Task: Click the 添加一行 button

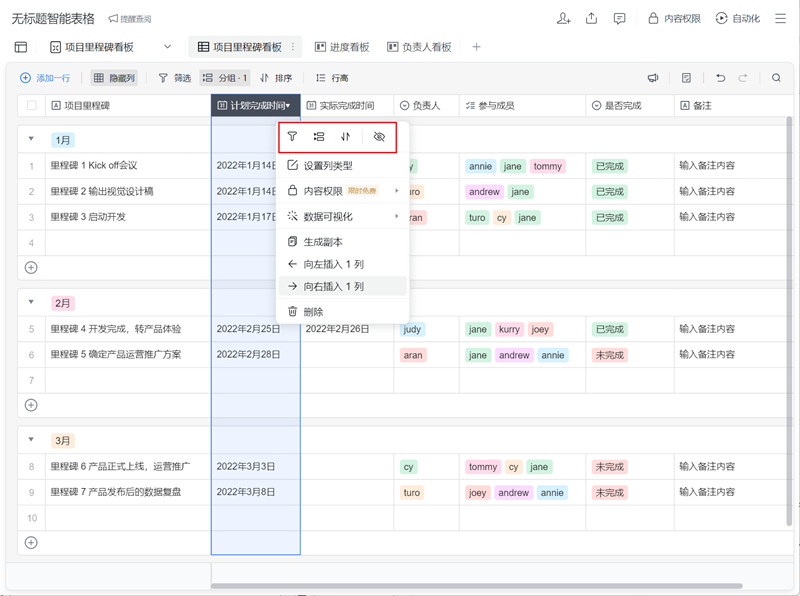Action: point(45,78)
